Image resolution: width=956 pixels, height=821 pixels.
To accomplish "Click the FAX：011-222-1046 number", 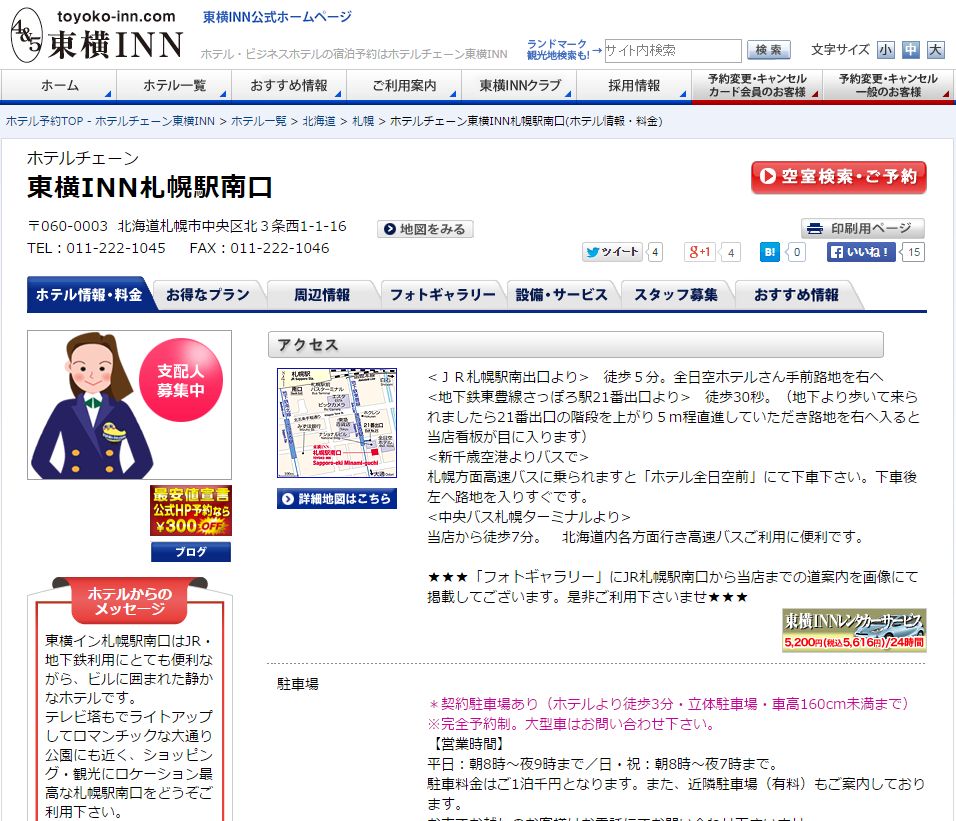I will coord(259,248).
